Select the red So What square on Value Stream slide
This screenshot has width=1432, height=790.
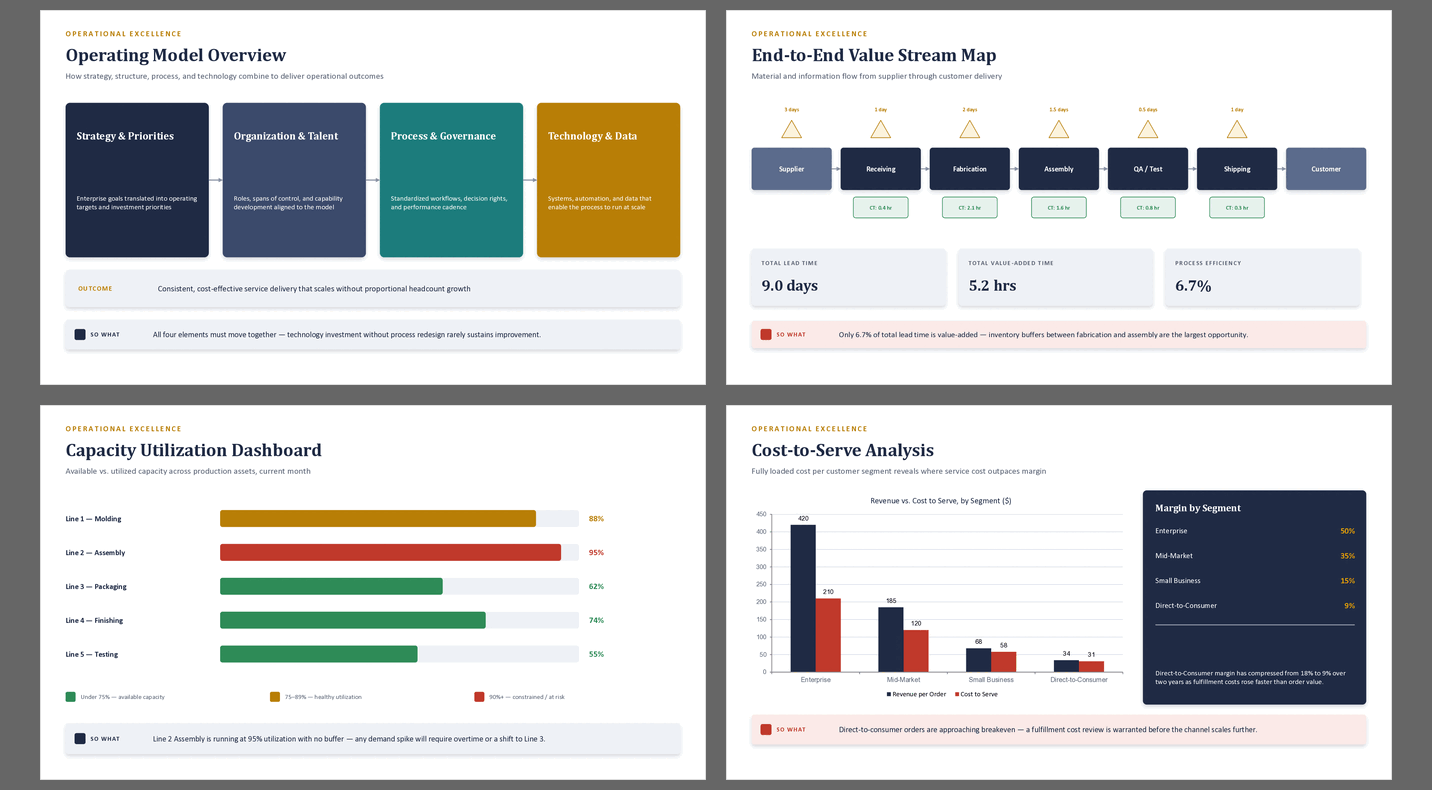[x=766, y=335]
